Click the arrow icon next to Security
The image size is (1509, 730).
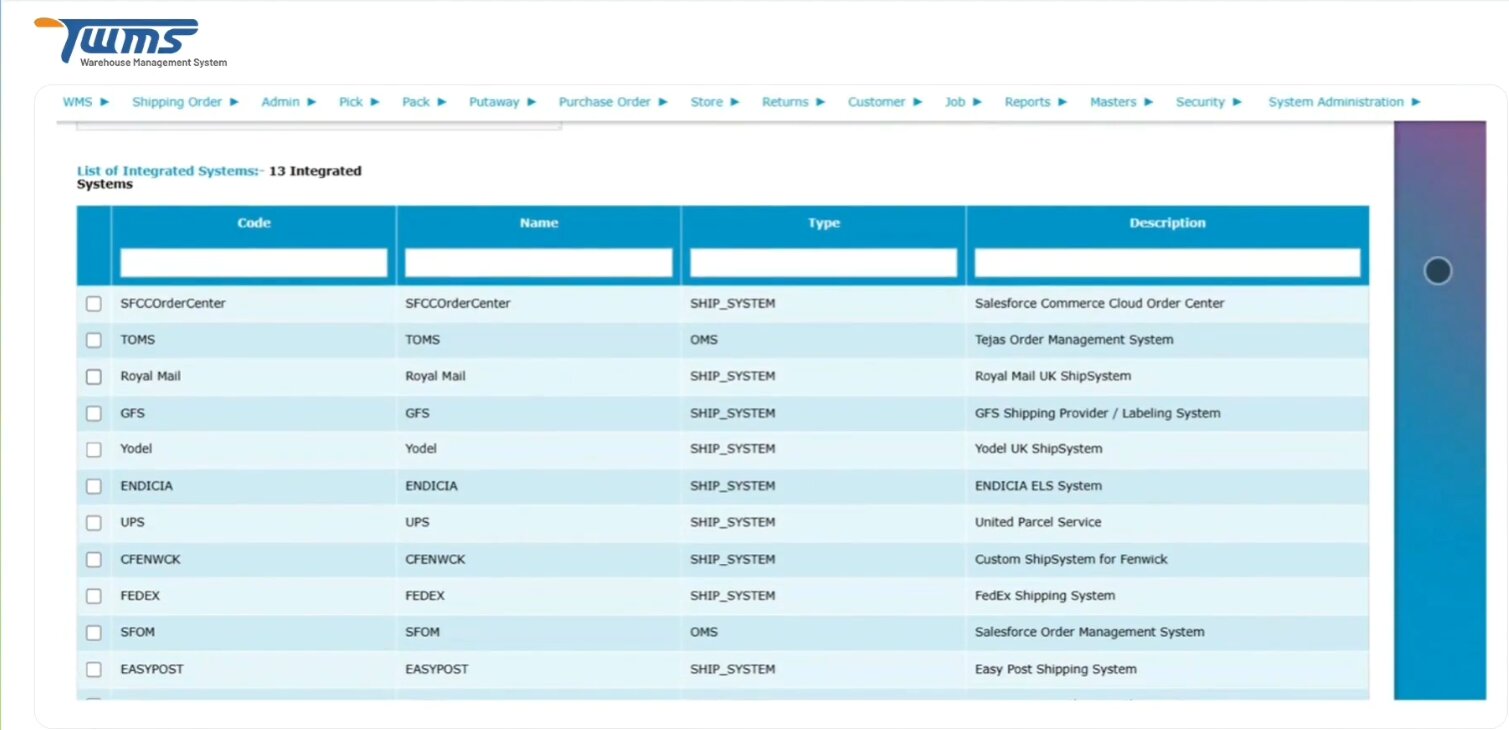[x=1237, y=102]
